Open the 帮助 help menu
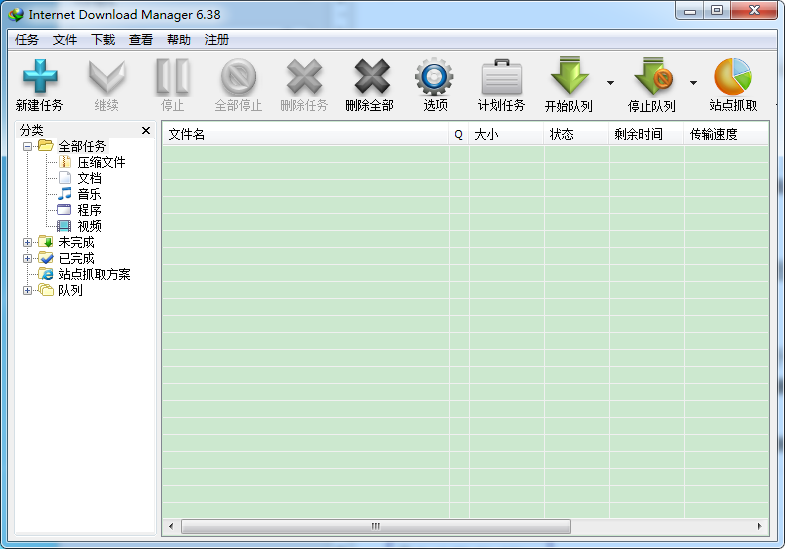 coord(179,40)
